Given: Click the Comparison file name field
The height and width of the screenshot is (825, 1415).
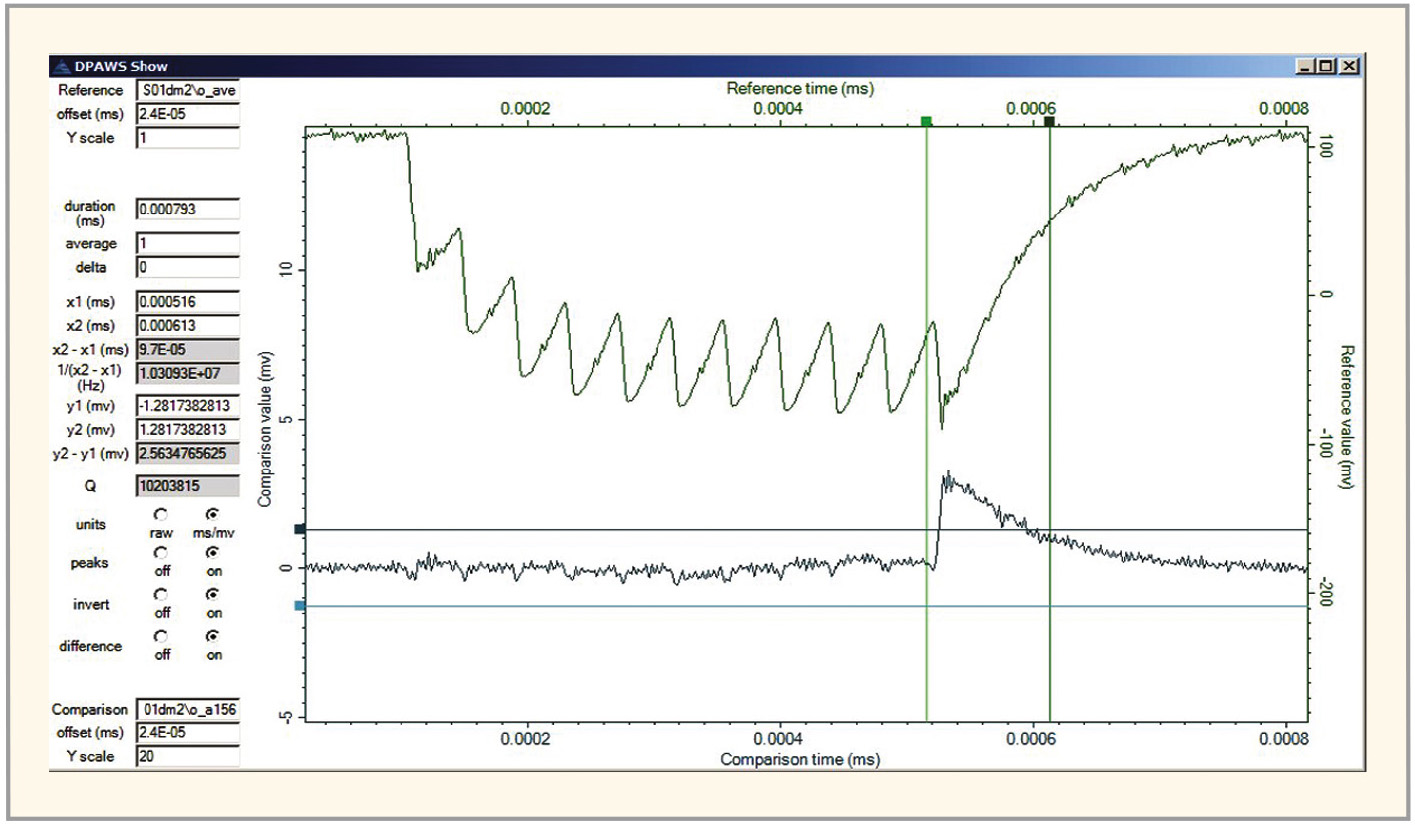Looking at the screenshot, I should [x=187, y=710].
